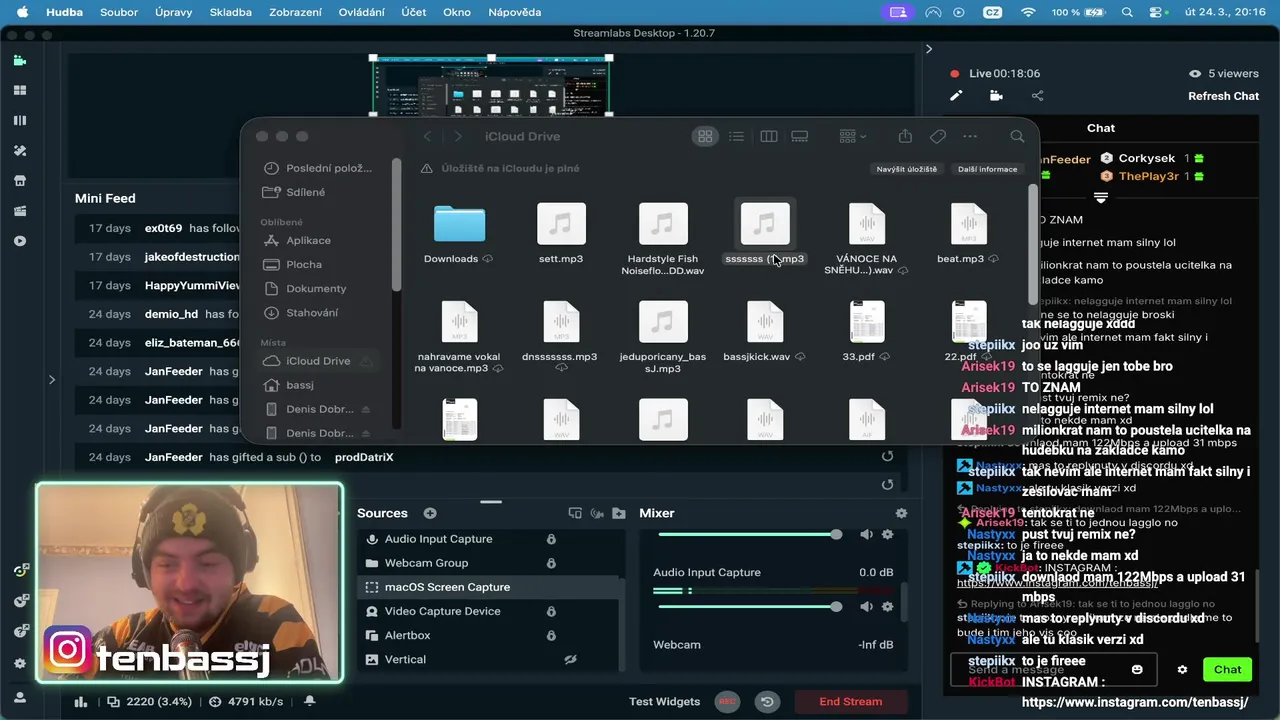Viewport: 1280px width, 720px height.
Task: Toggle replay buffer button near End Stream
Action: [x=767, y=702]
